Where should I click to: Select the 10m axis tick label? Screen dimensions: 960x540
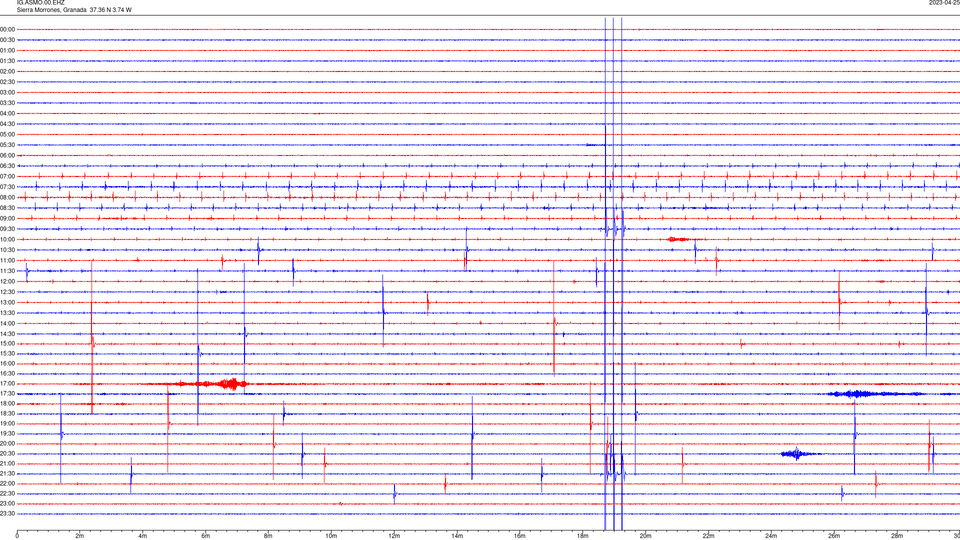(x=331, y=536)
